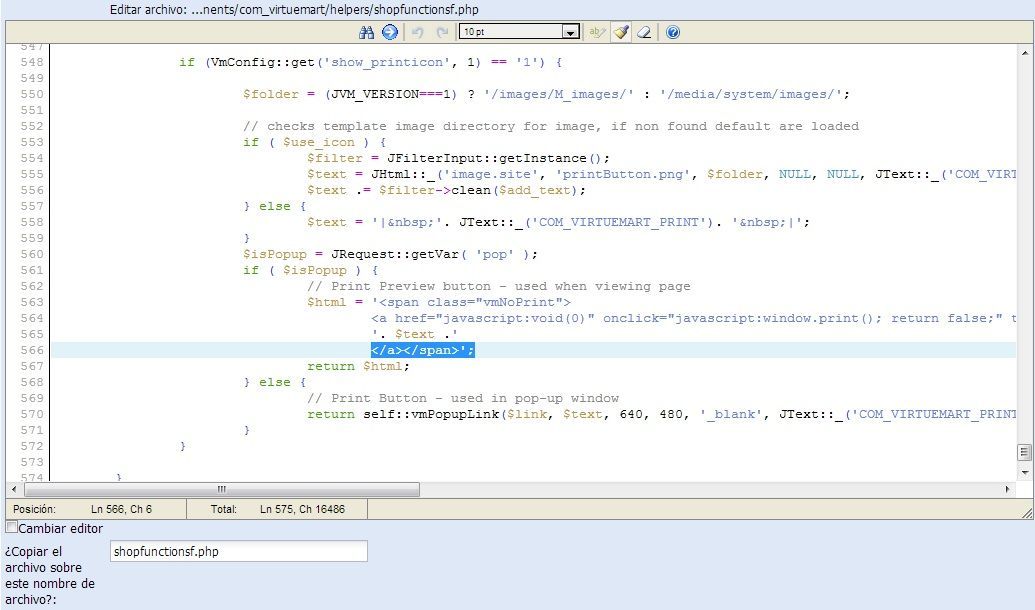Click the 'Print Button - used in pop-up' comment
This screenshot has width=1035, height=610.
(463, 398)
